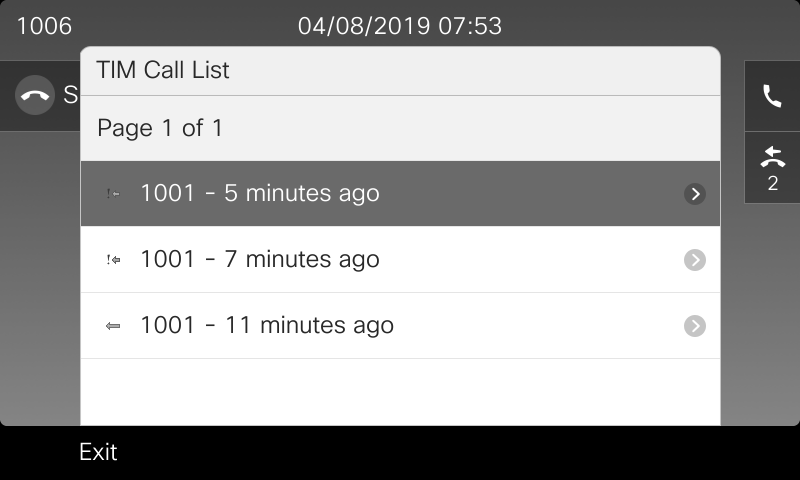Click the empty area below the call list
Screen dimensions: 800x480
point(401,392)
